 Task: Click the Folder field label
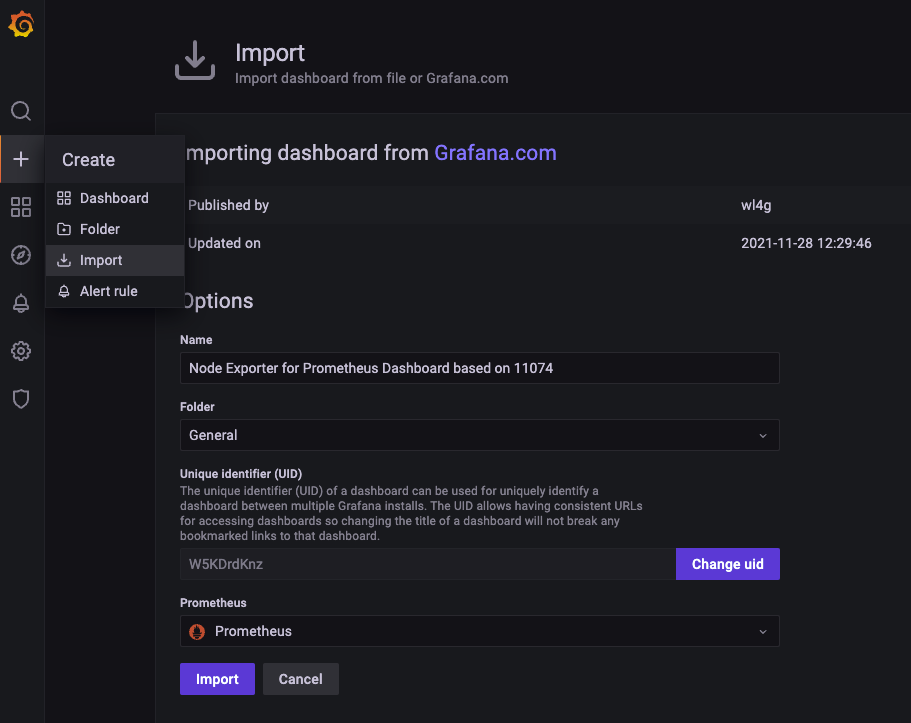197,407
